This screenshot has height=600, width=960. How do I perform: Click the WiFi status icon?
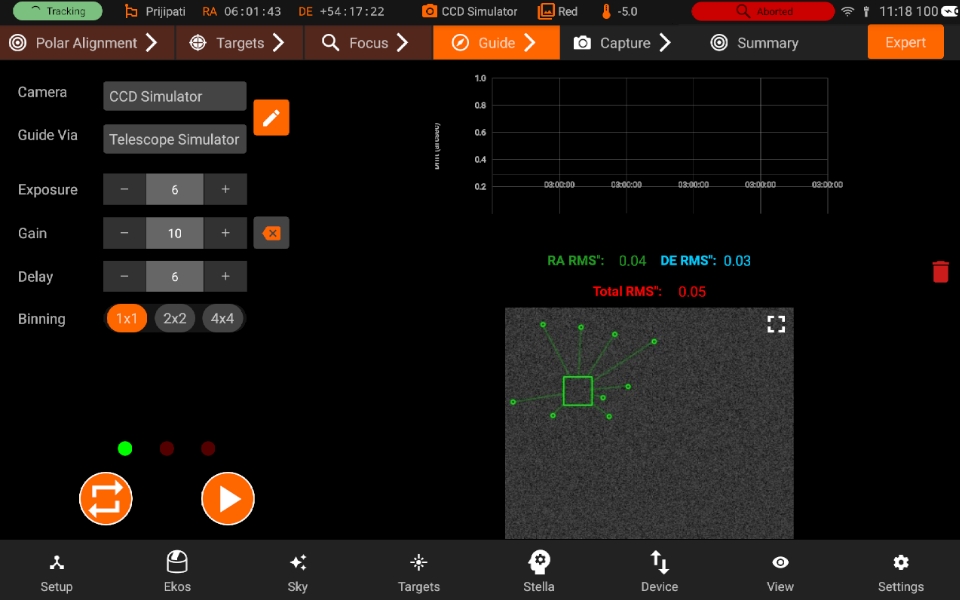847,11
